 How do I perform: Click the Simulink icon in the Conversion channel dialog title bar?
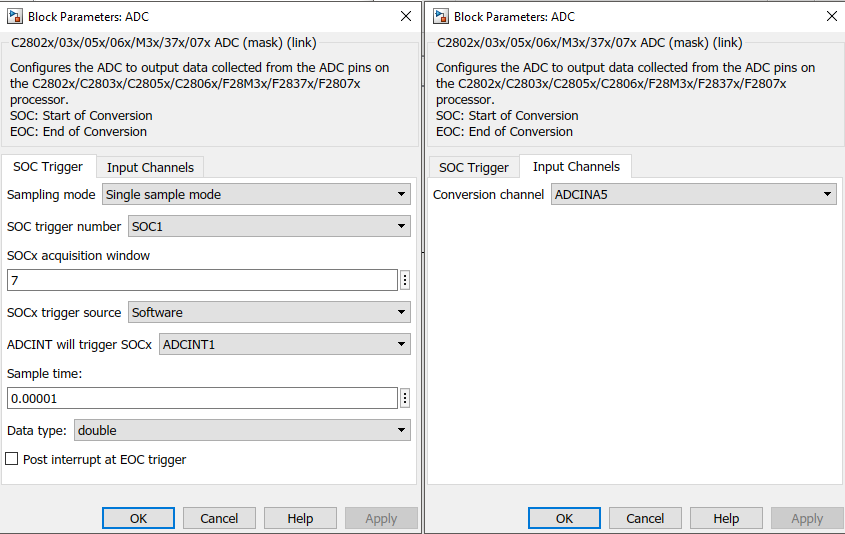pos(440,16)
